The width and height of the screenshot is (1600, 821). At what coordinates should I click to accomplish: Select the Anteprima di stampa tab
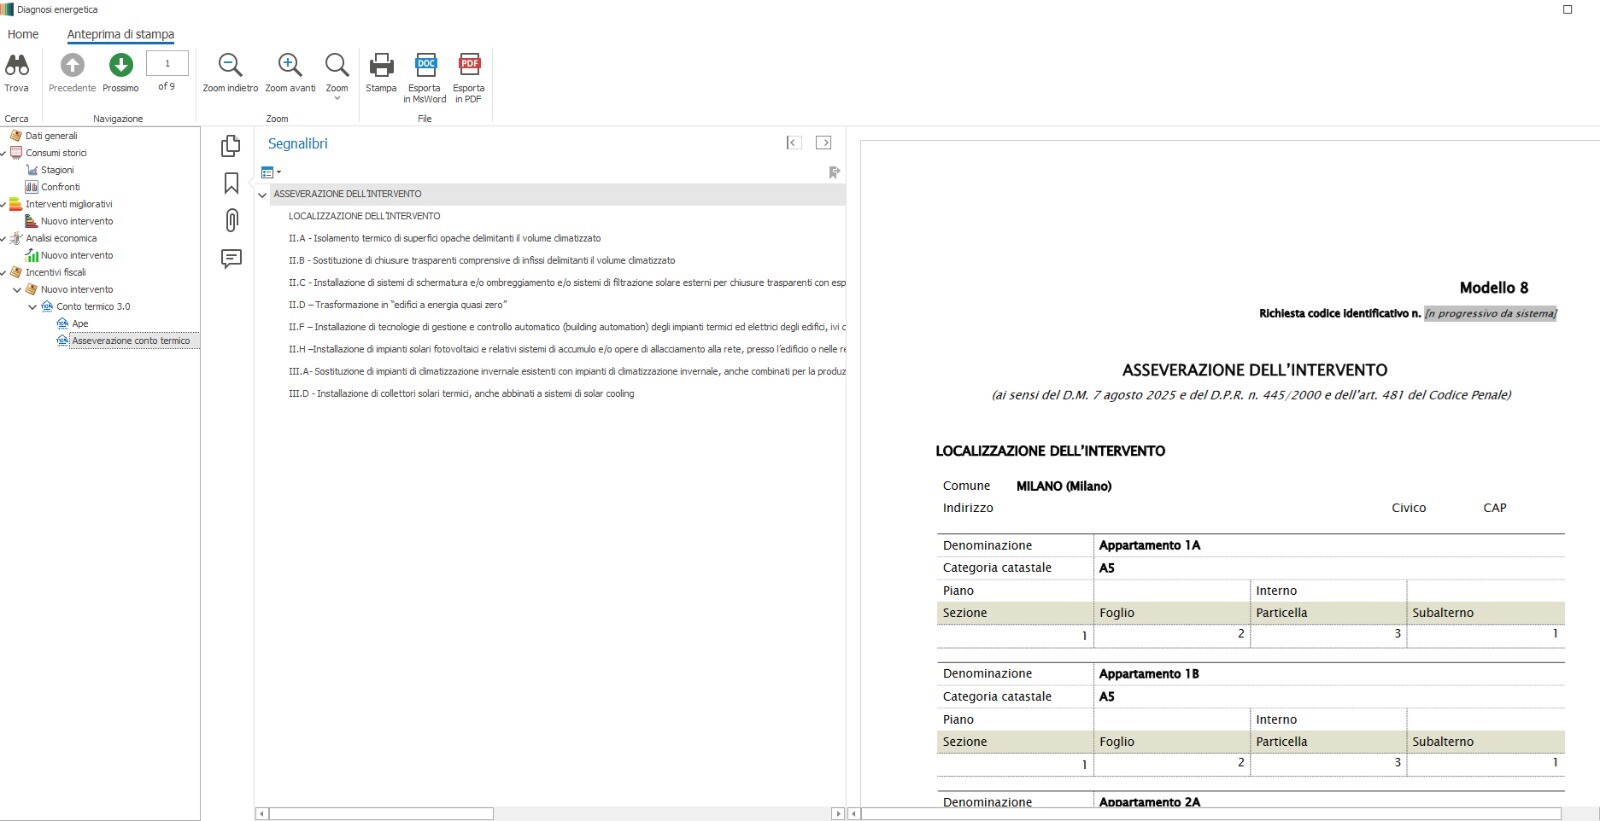click(x=120, y=34)
